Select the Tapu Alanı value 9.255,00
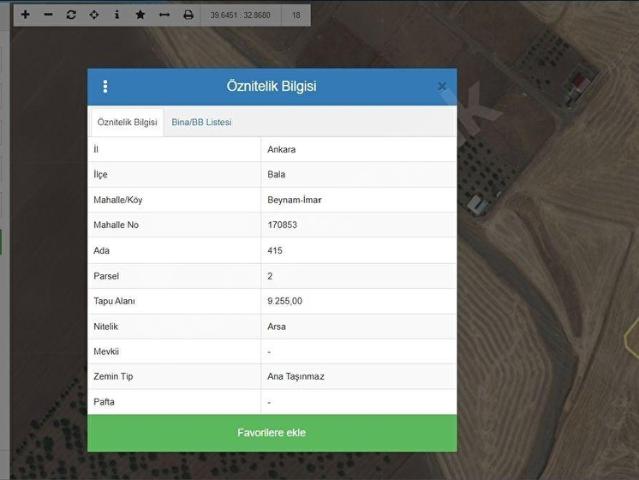 click(285, 301)
